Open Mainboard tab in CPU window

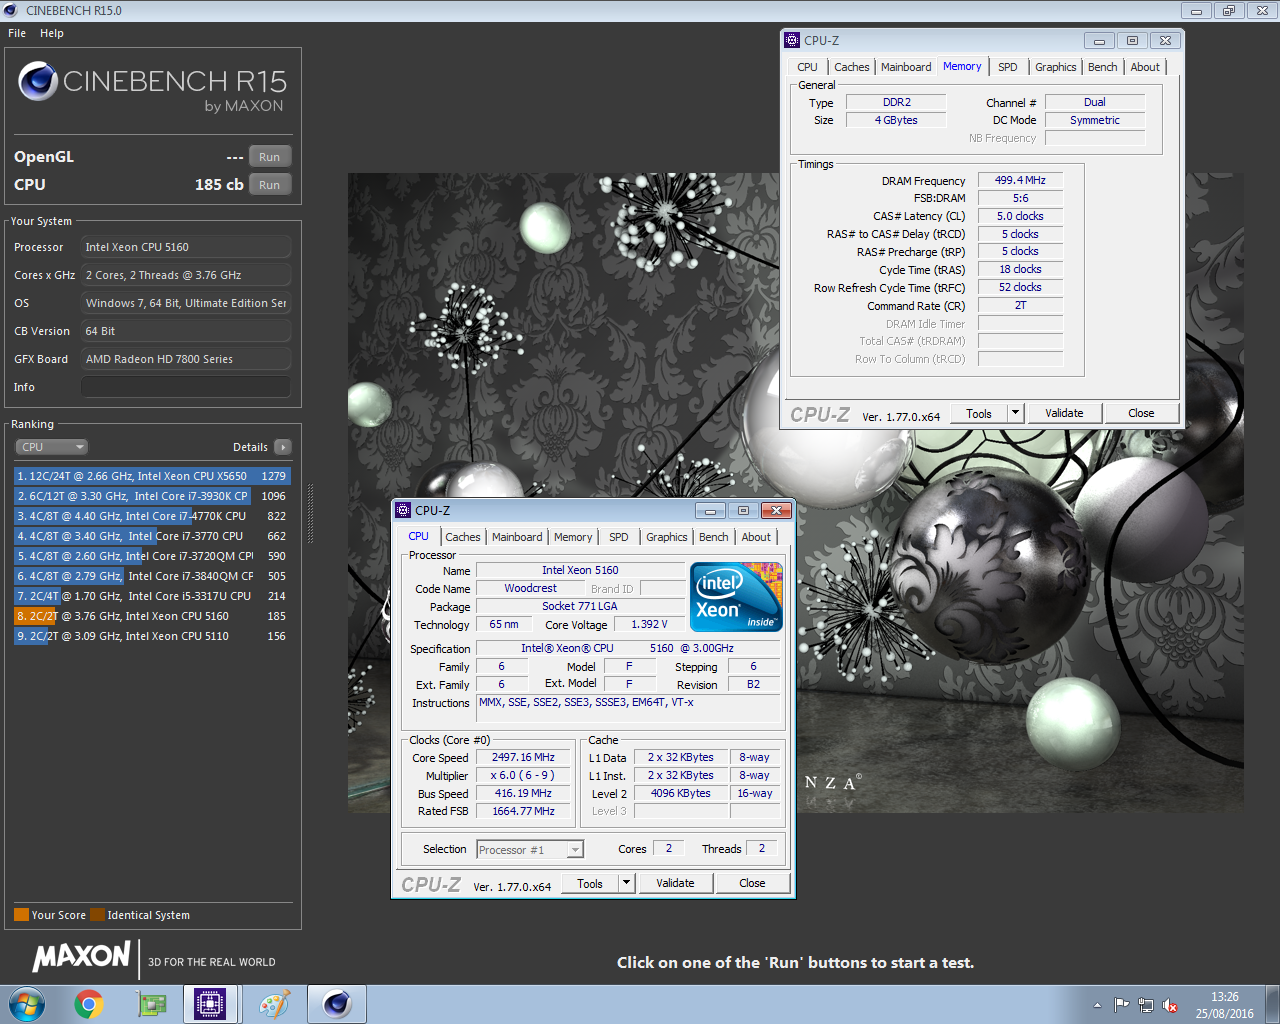[x=517, y=537]
